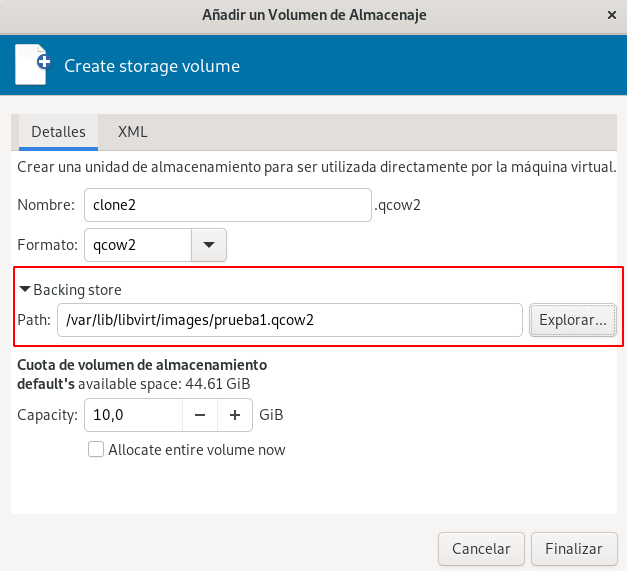Image resolution: width=627 pixels, height=571 pixels.
Task: Click the Allocate entire volume now label
Action: coord(197,450)
